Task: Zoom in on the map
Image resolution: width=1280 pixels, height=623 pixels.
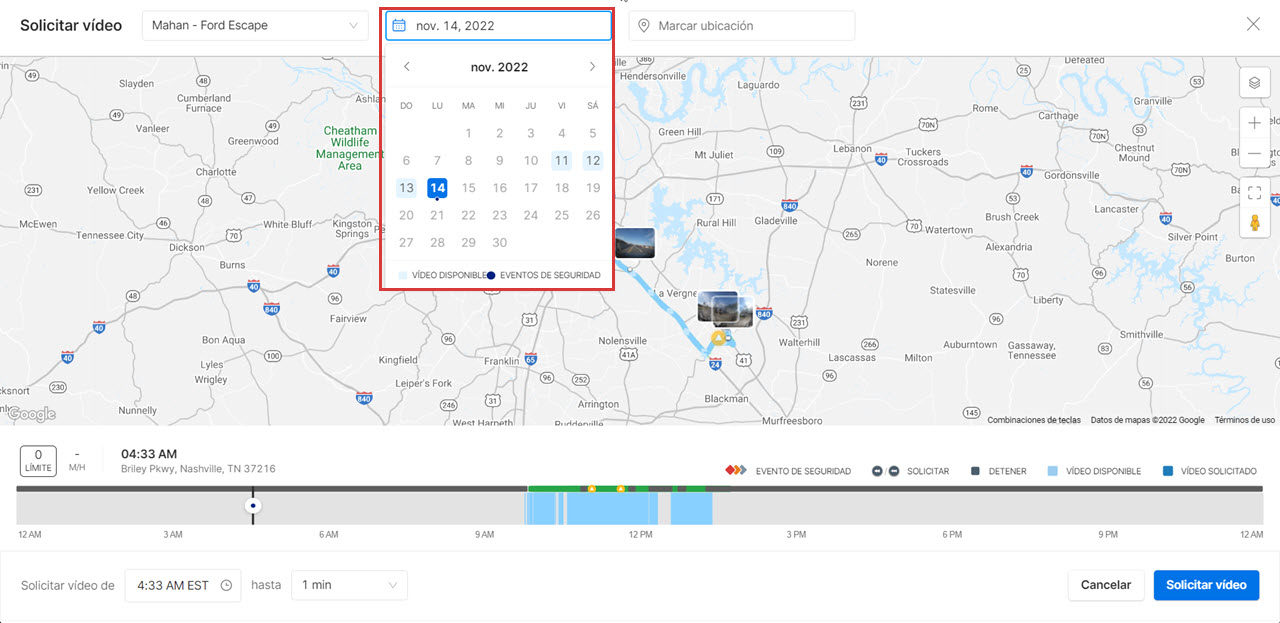Action: [x=1254, y=124]
